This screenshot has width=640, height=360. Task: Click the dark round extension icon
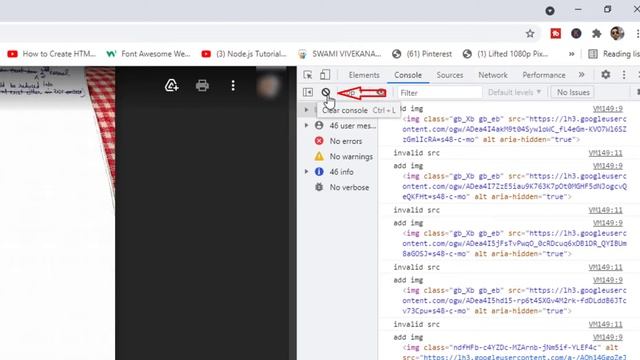576,33
